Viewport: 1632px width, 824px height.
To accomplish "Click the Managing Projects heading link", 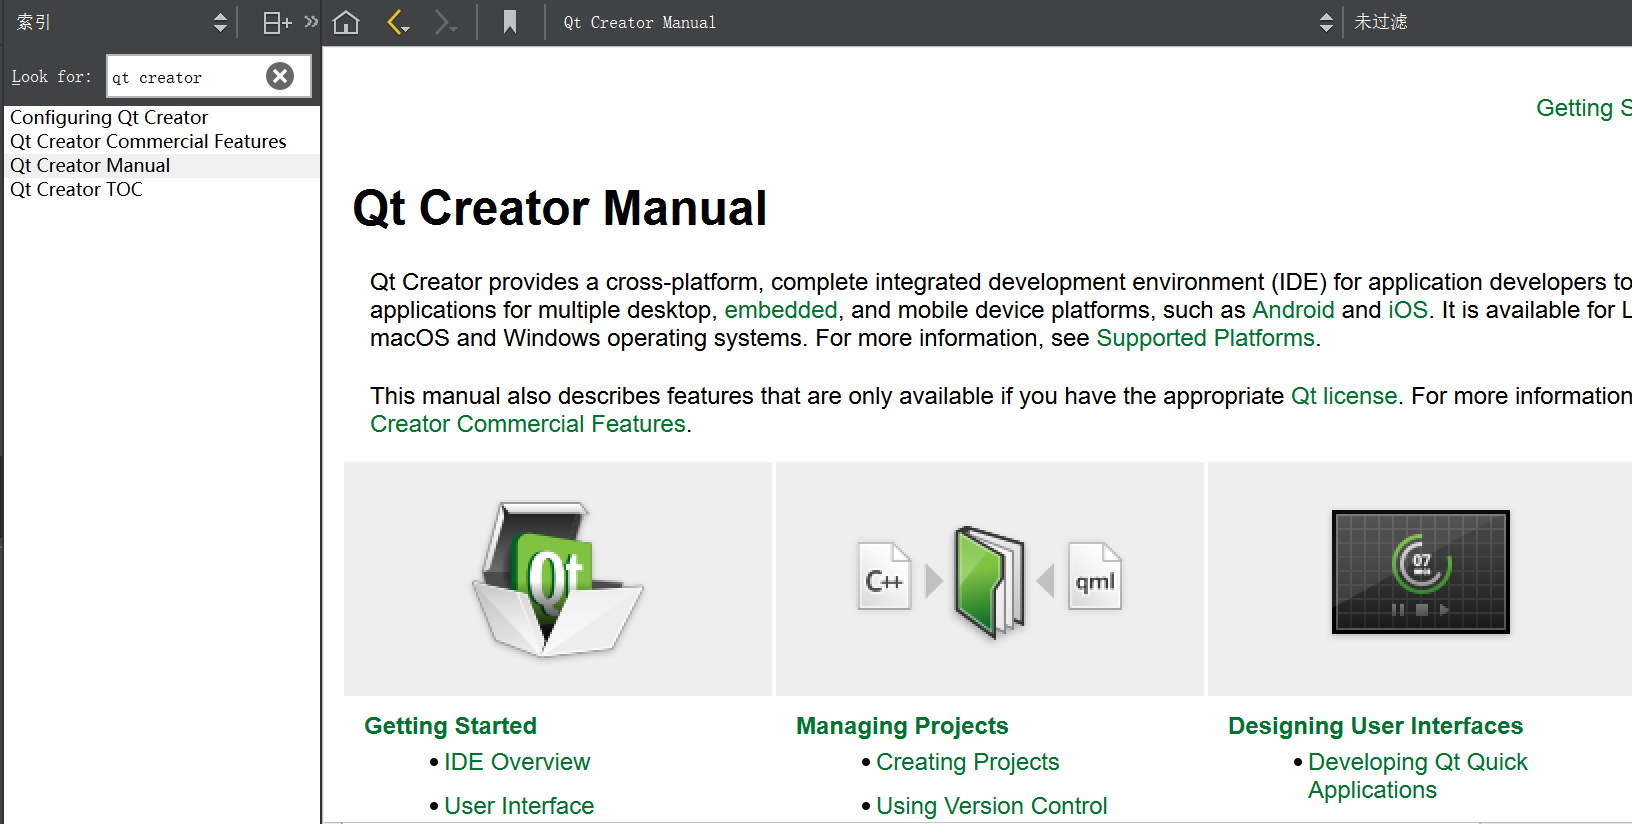I will pyautogui.click(x=902, y=726).
